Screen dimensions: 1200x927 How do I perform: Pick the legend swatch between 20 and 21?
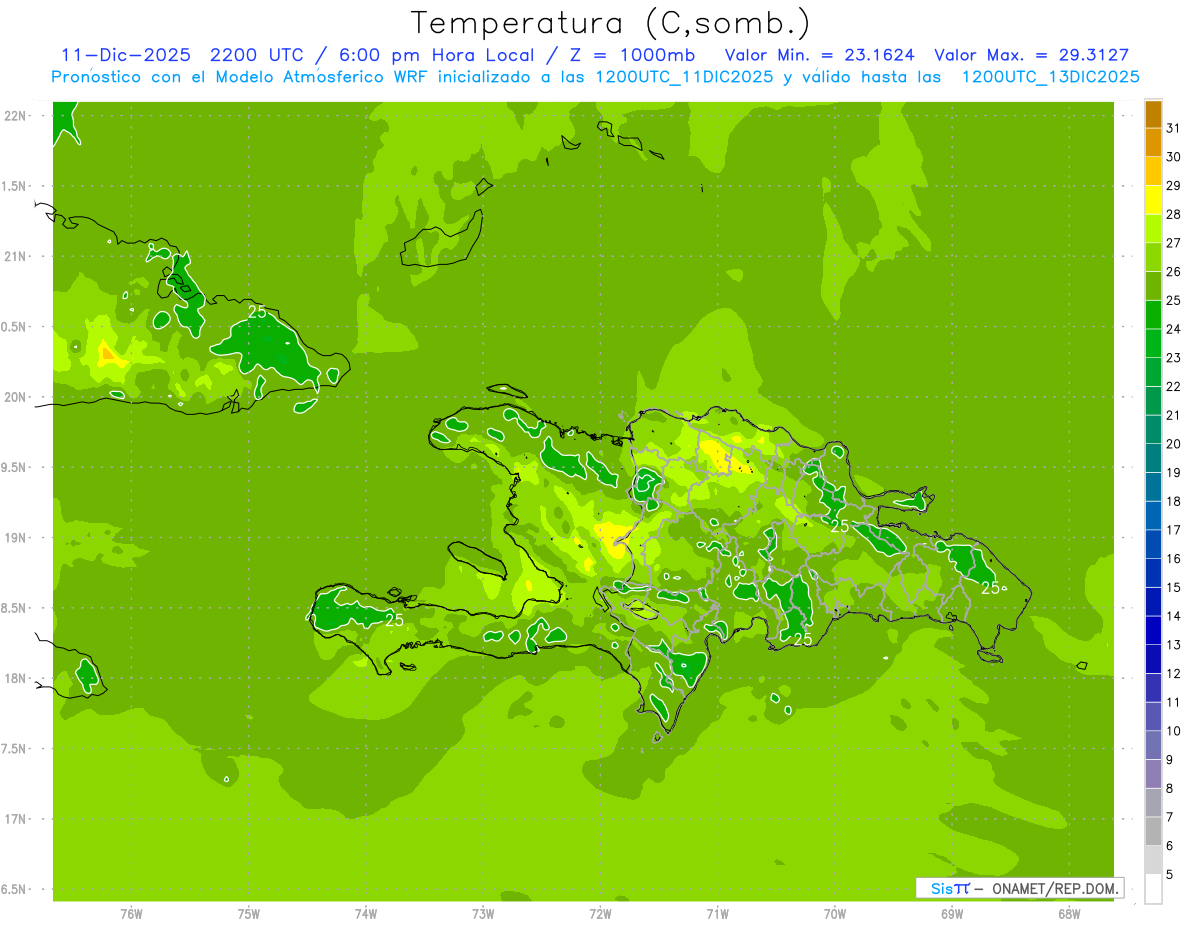click(x=1153, y=430)
